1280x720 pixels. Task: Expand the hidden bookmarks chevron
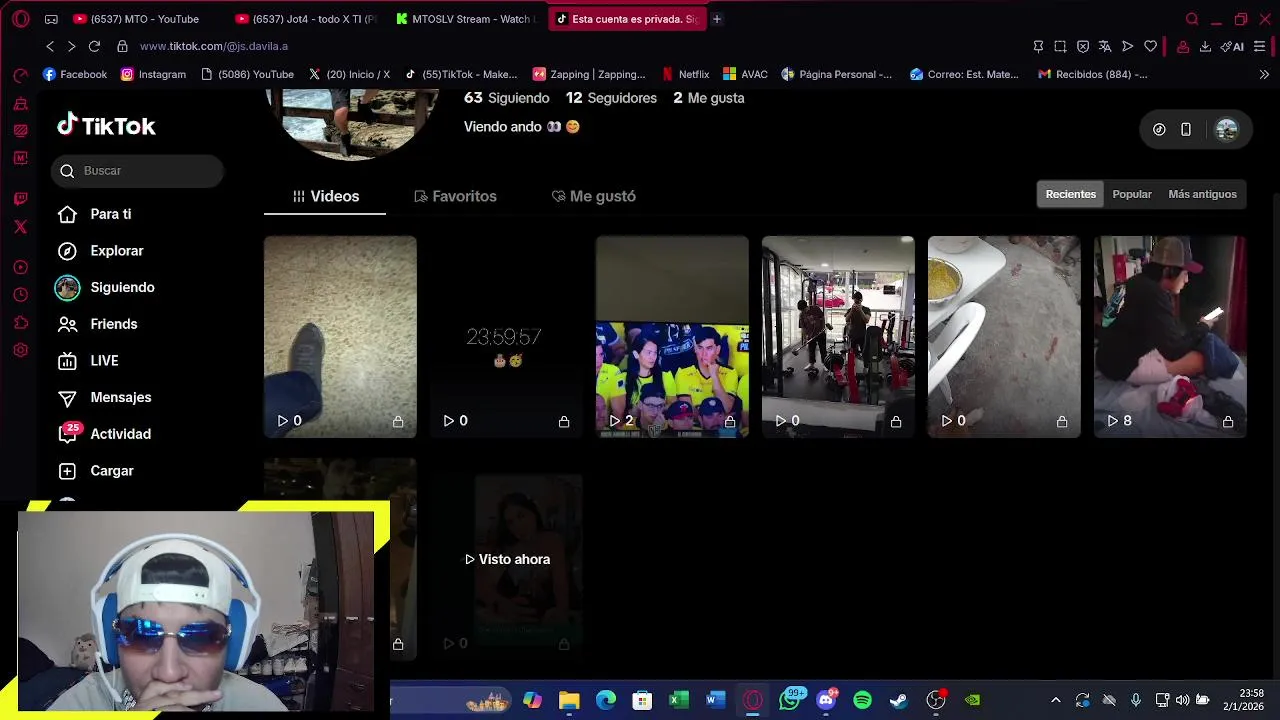pyautogui.click(x=1264, y=74)
